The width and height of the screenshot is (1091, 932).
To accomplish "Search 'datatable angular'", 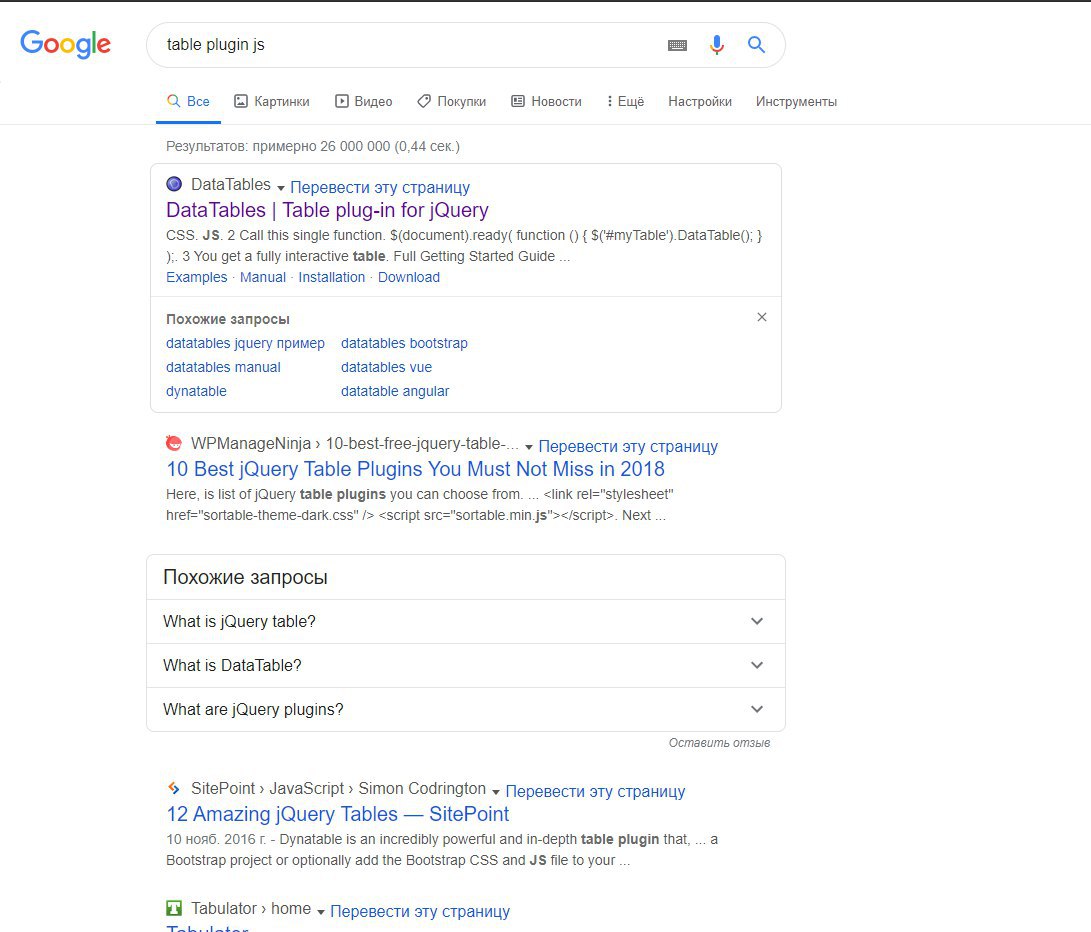I will click(395, 391).
